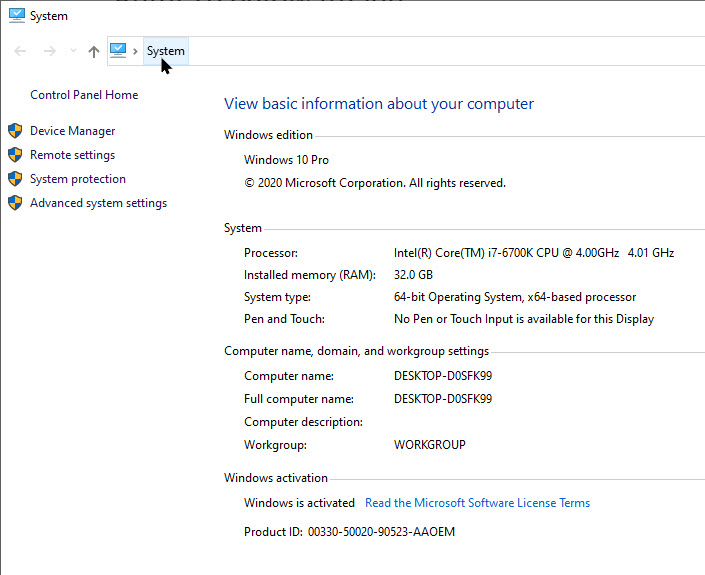Go back using the Back arrow

21,51
